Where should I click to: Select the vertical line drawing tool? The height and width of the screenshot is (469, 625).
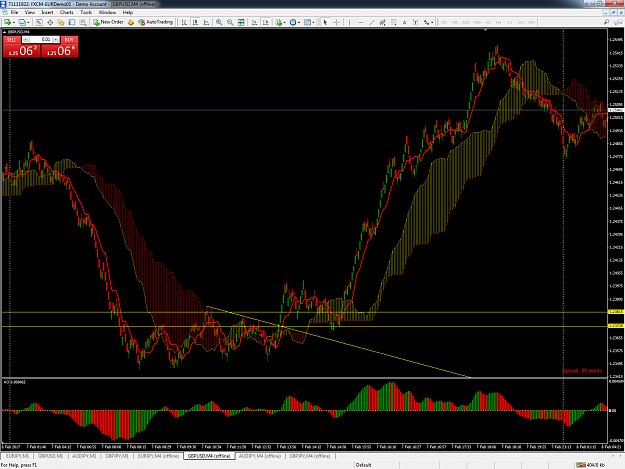[349, 22]
